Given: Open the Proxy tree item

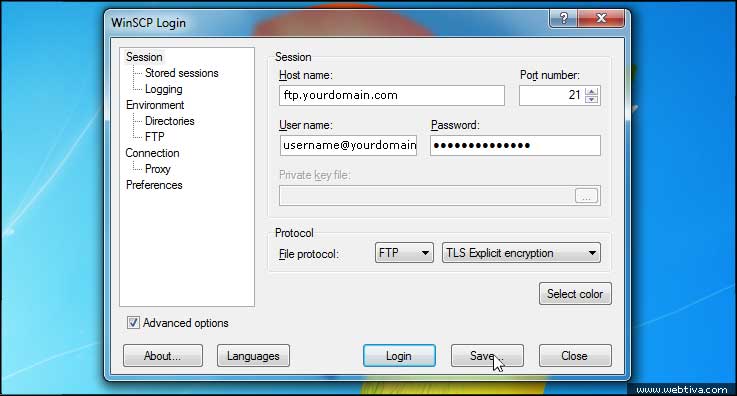Looking at the screenshot, I should coord(157,169).
